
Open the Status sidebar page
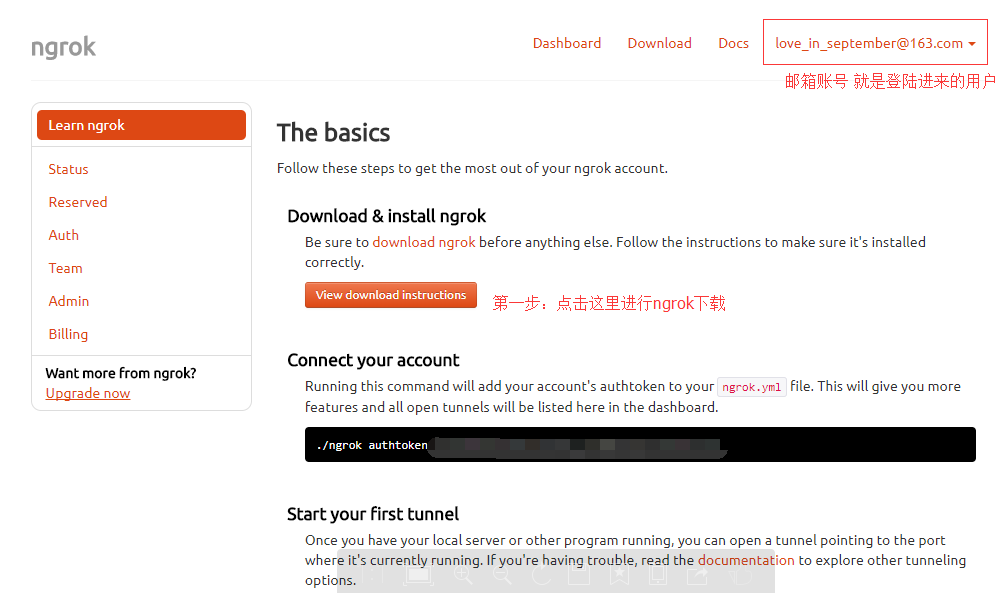(68, 169)
